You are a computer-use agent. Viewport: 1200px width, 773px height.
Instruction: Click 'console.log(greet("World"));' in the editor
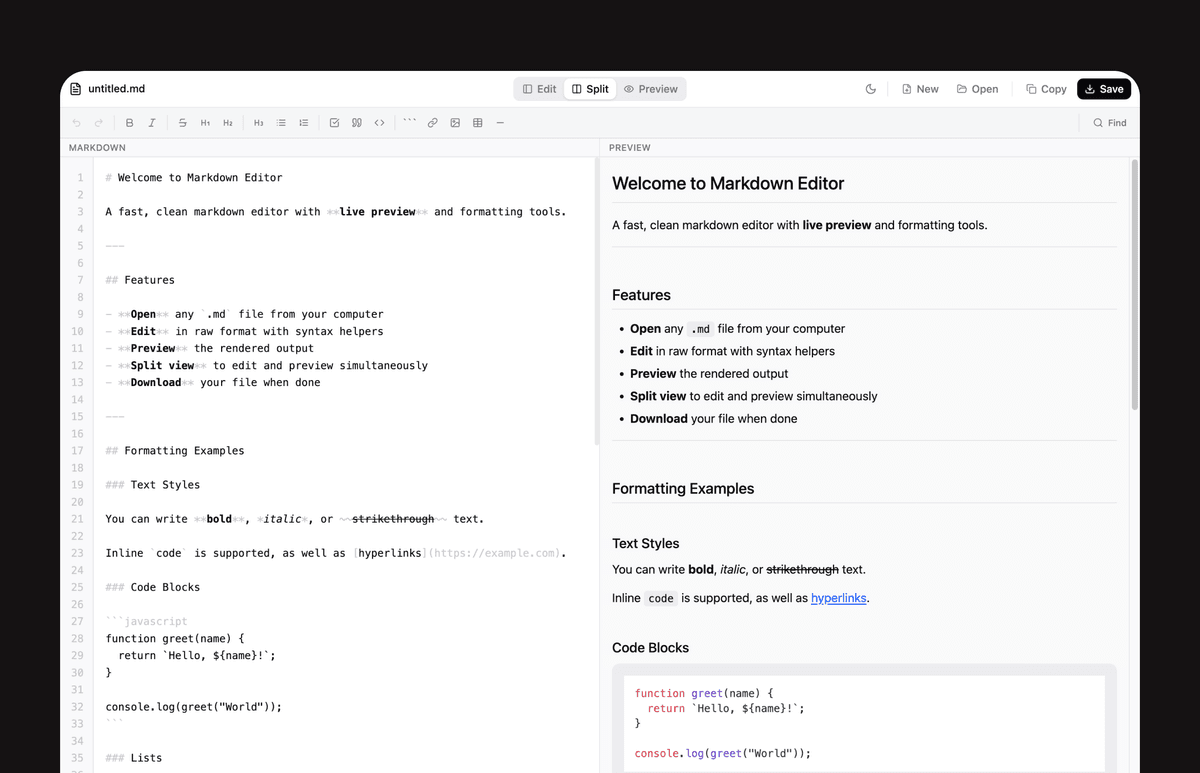(x=194, y=707)
